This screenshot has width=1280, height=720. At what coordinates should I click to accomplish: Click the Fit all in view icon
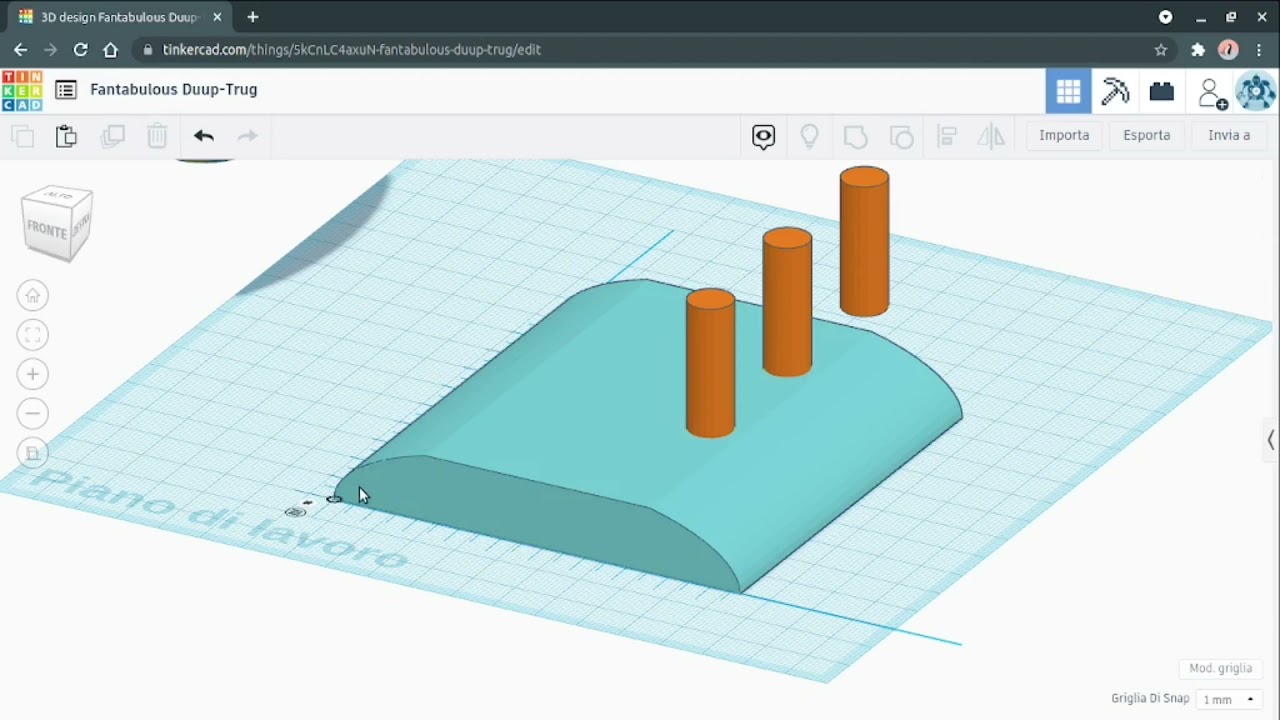[x=33, y=335]
